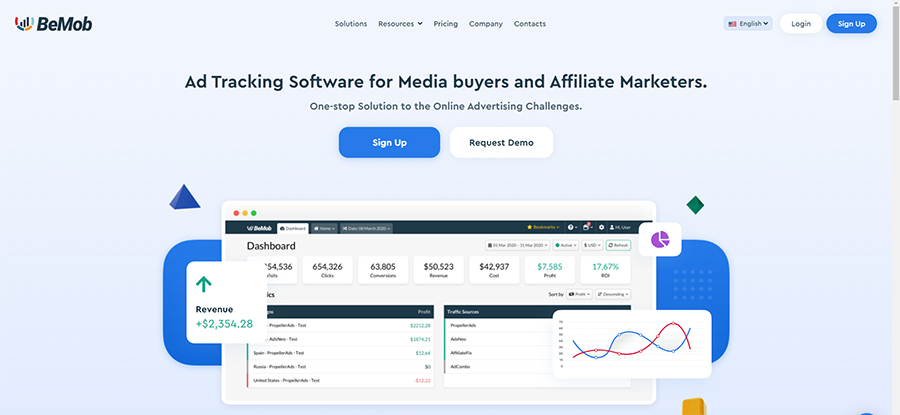900x415 pixels.
Task: Open the Contacts page
Action: point(530,24)
